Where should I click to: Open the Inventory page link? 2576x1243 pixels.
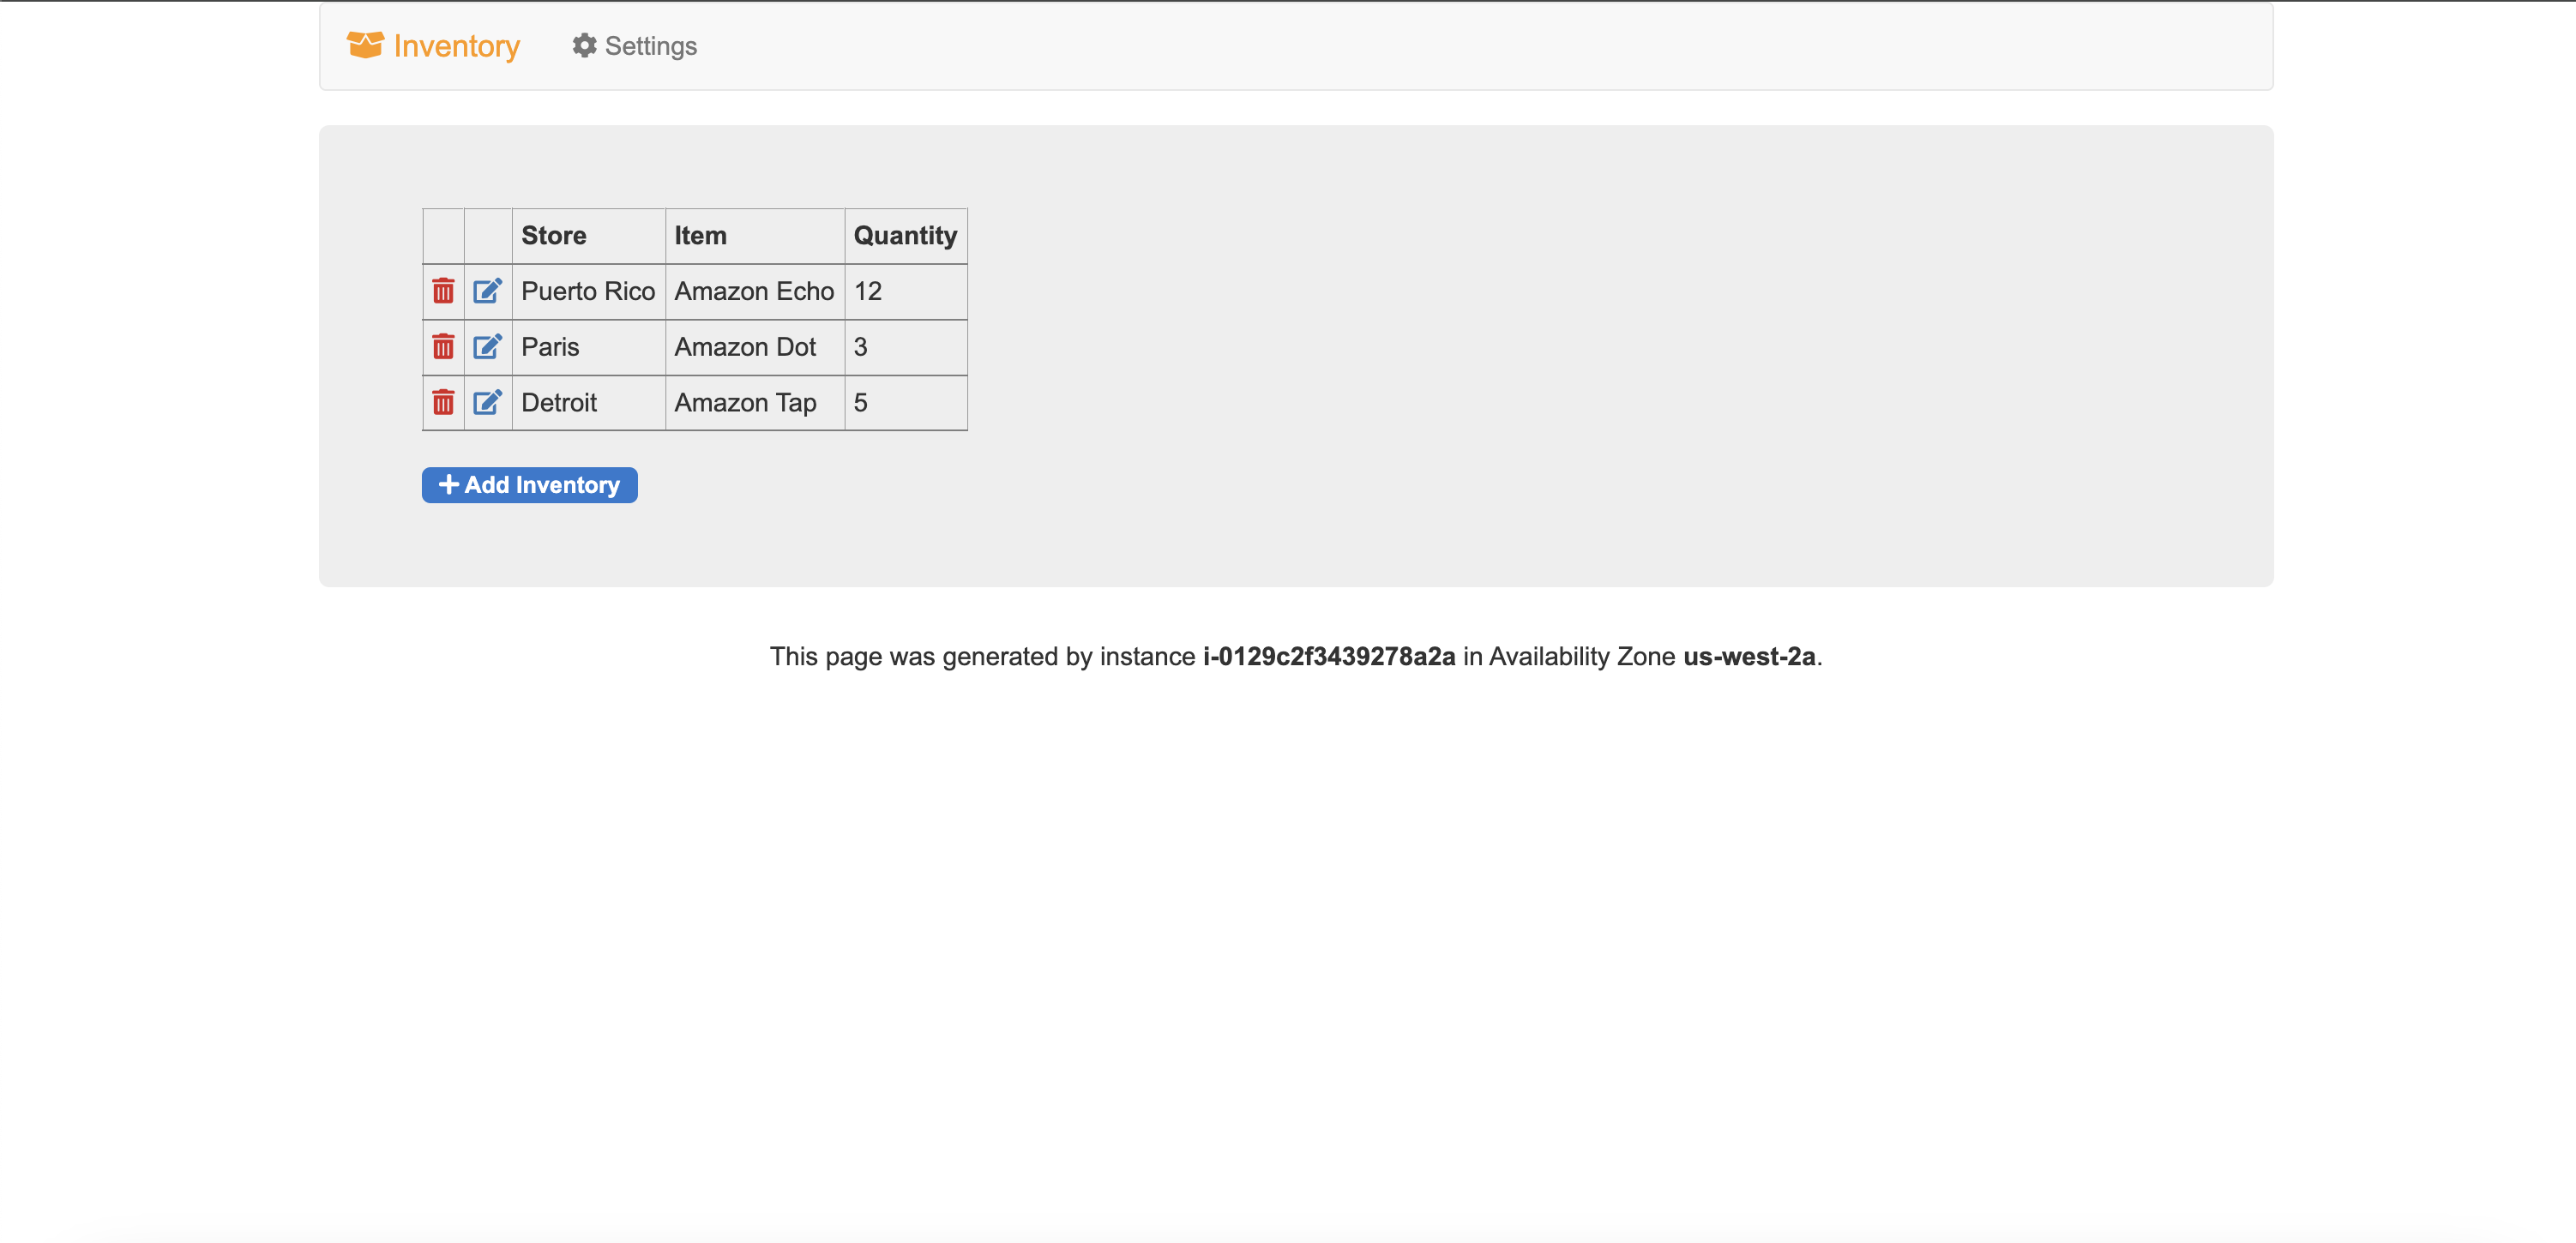tap(433, 46)
